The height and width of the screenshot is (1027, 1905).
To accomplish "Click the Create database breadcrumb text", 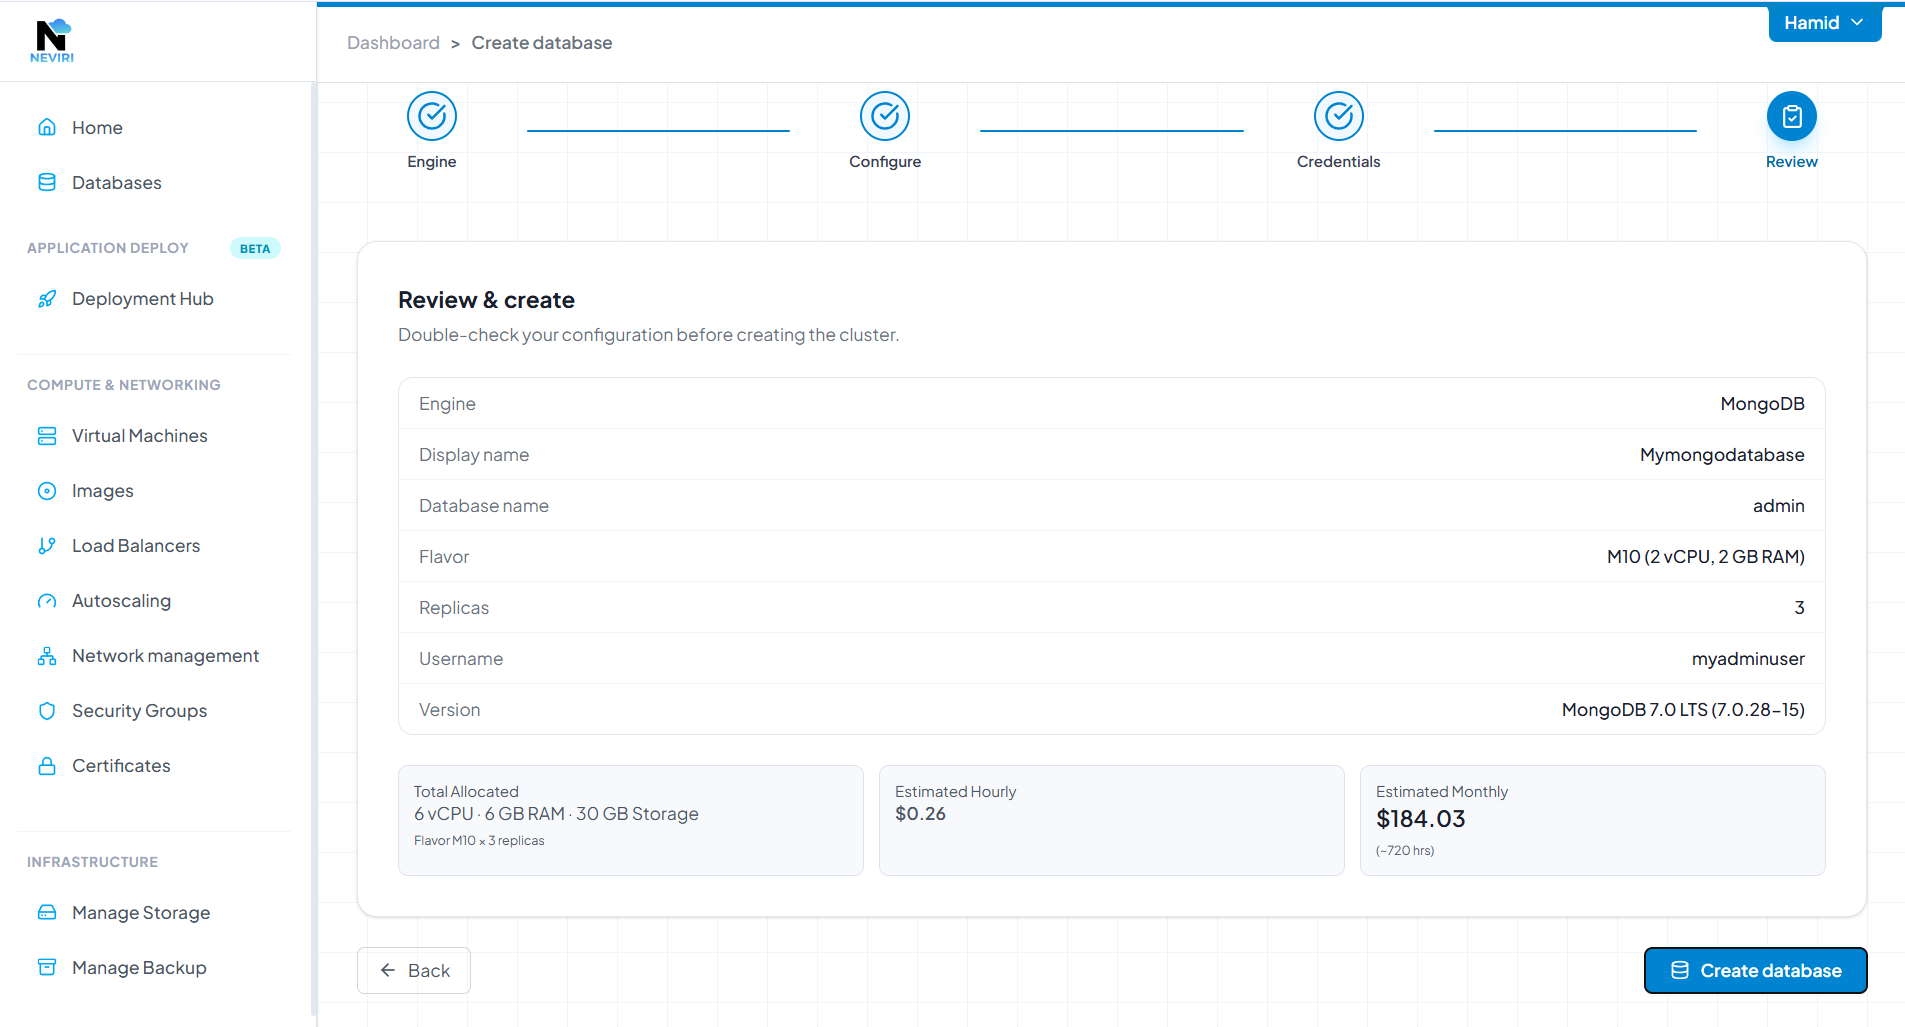I will click(542, 43).
